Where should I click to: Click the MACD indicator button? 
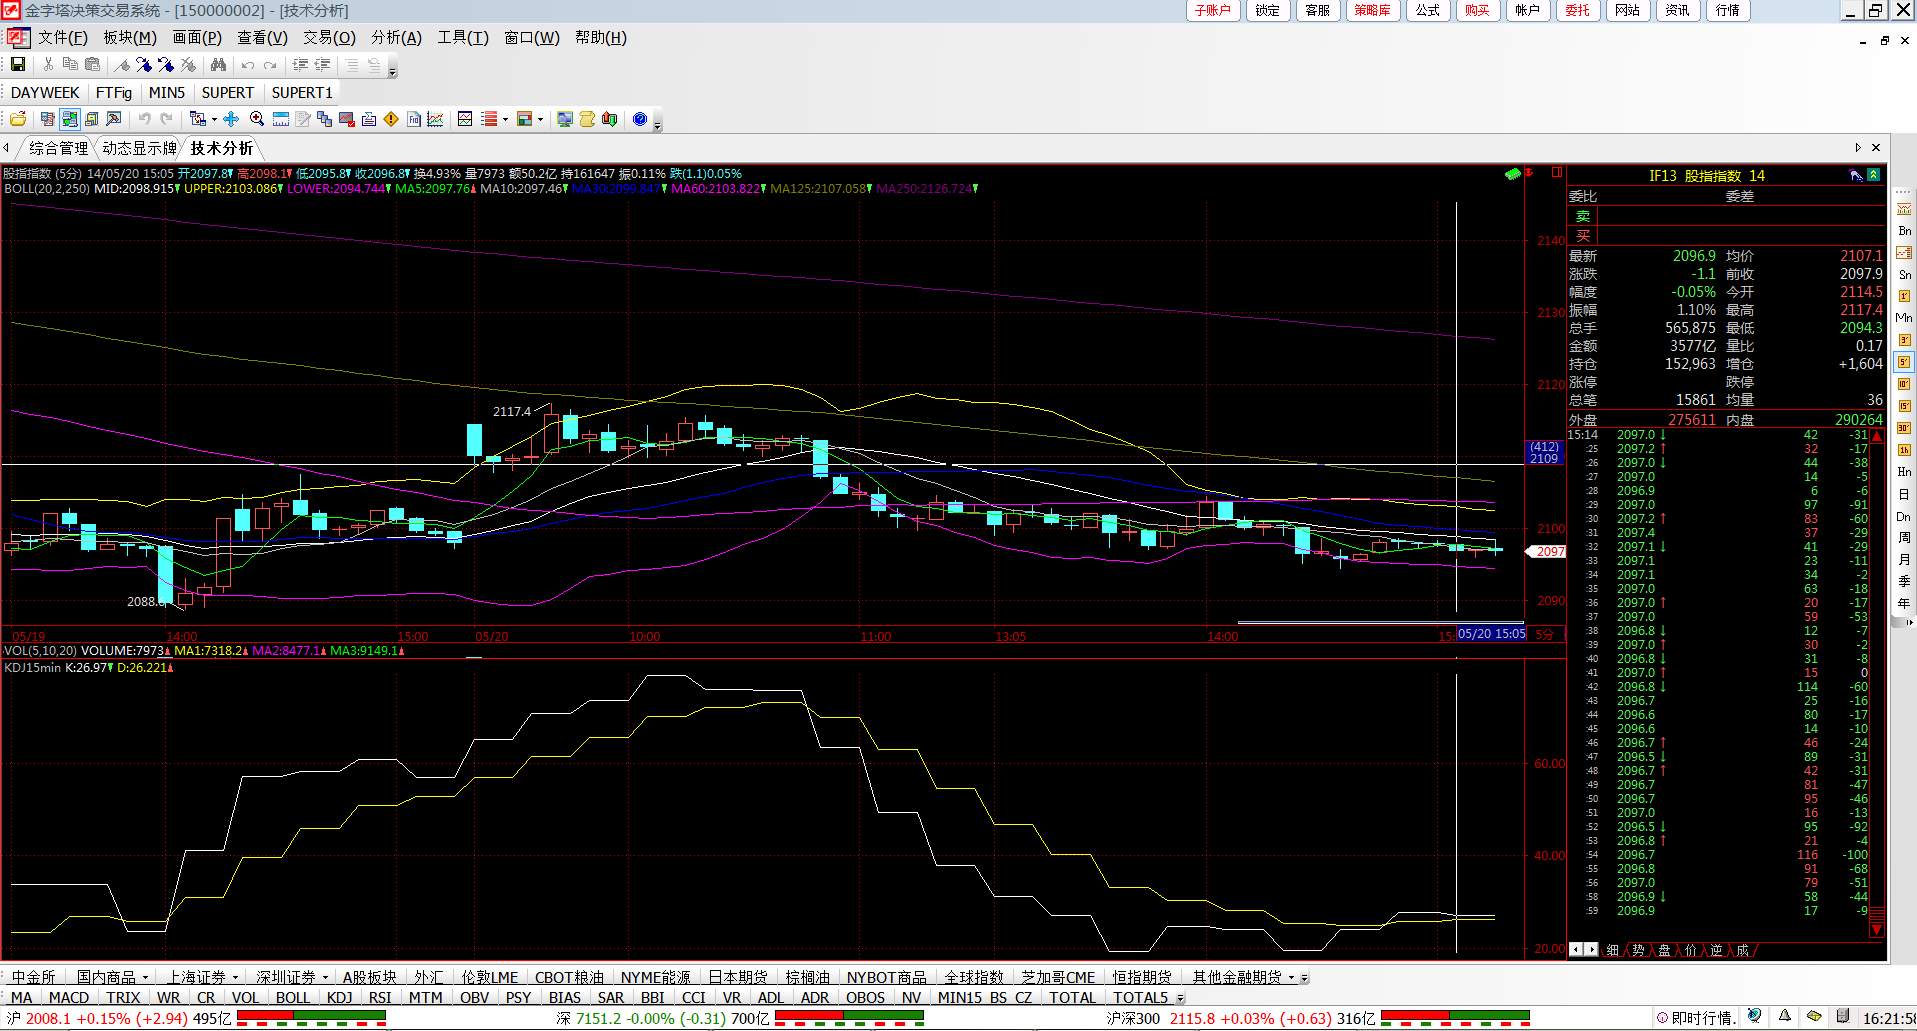coord(69,998)
